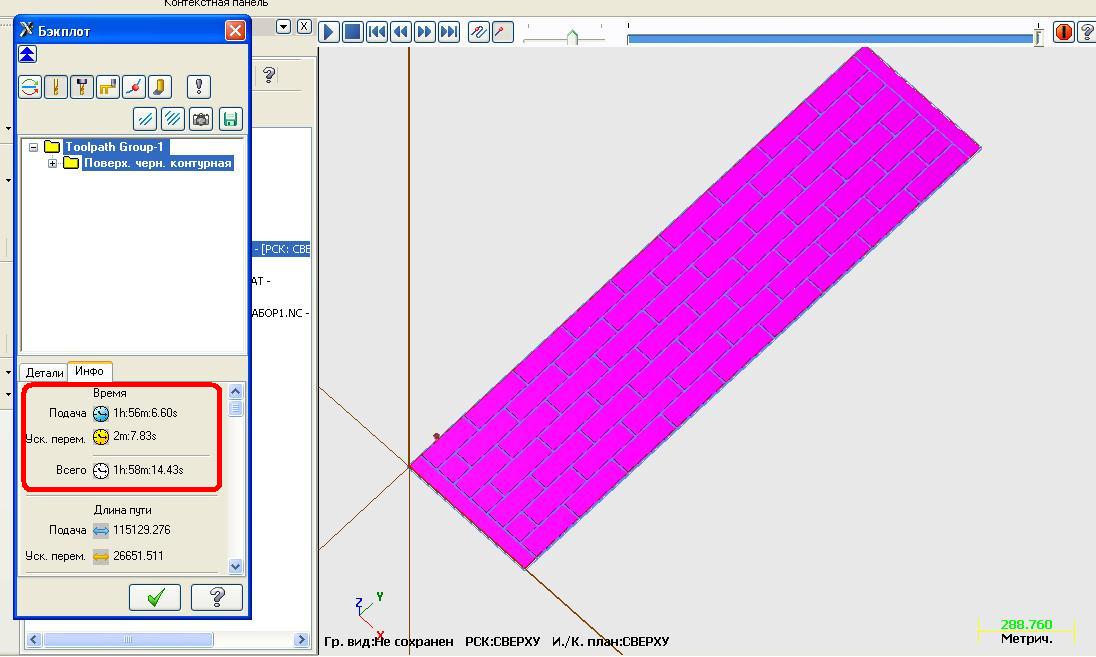The width and height of the screenshot is (1096, 657).
Task: Jump to previous stop in playback
Action: point(377,31)
